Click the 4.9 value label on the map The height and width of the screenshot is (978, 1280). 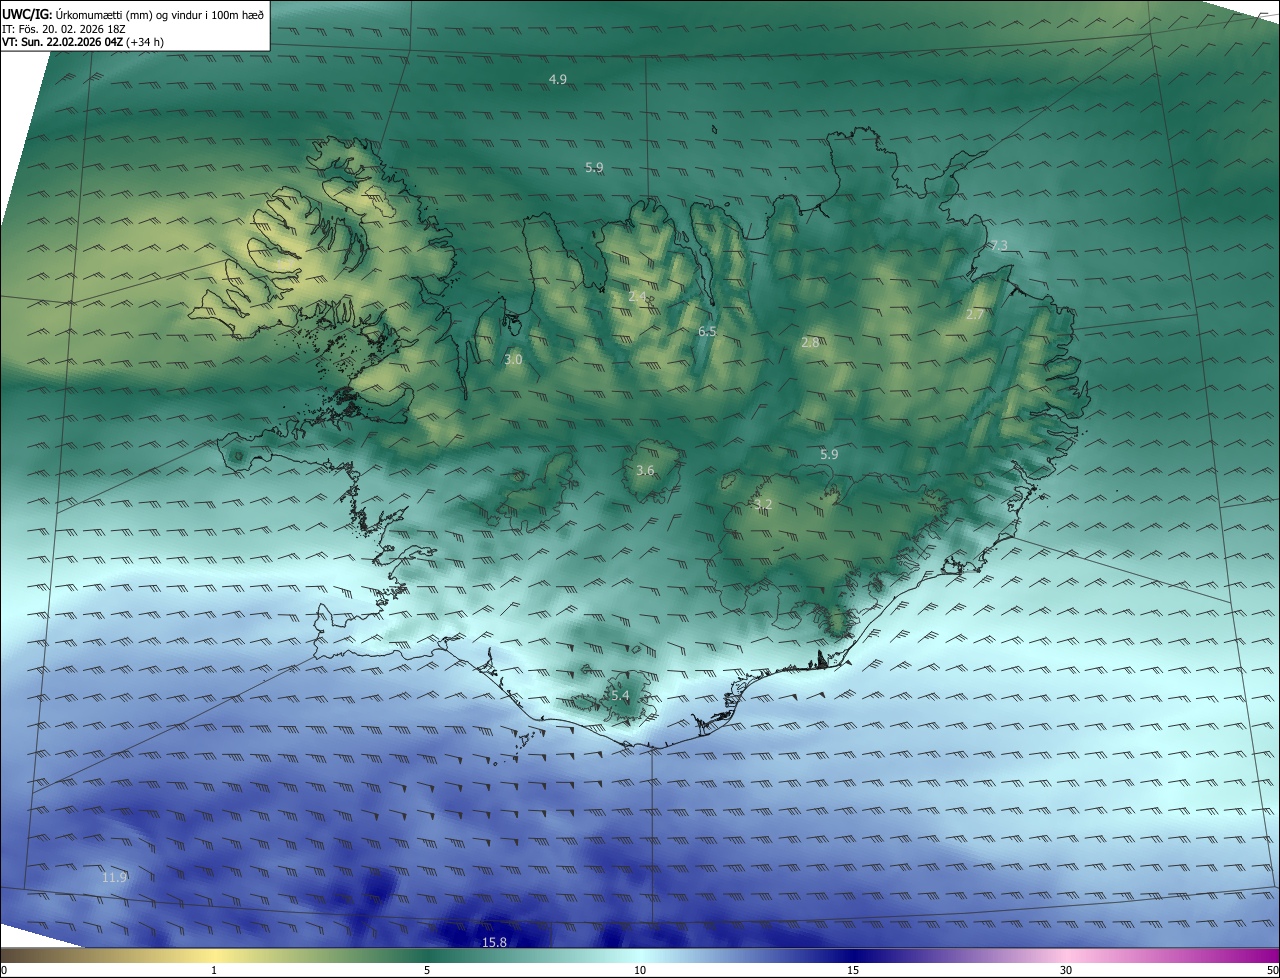[x=558, y=79]
